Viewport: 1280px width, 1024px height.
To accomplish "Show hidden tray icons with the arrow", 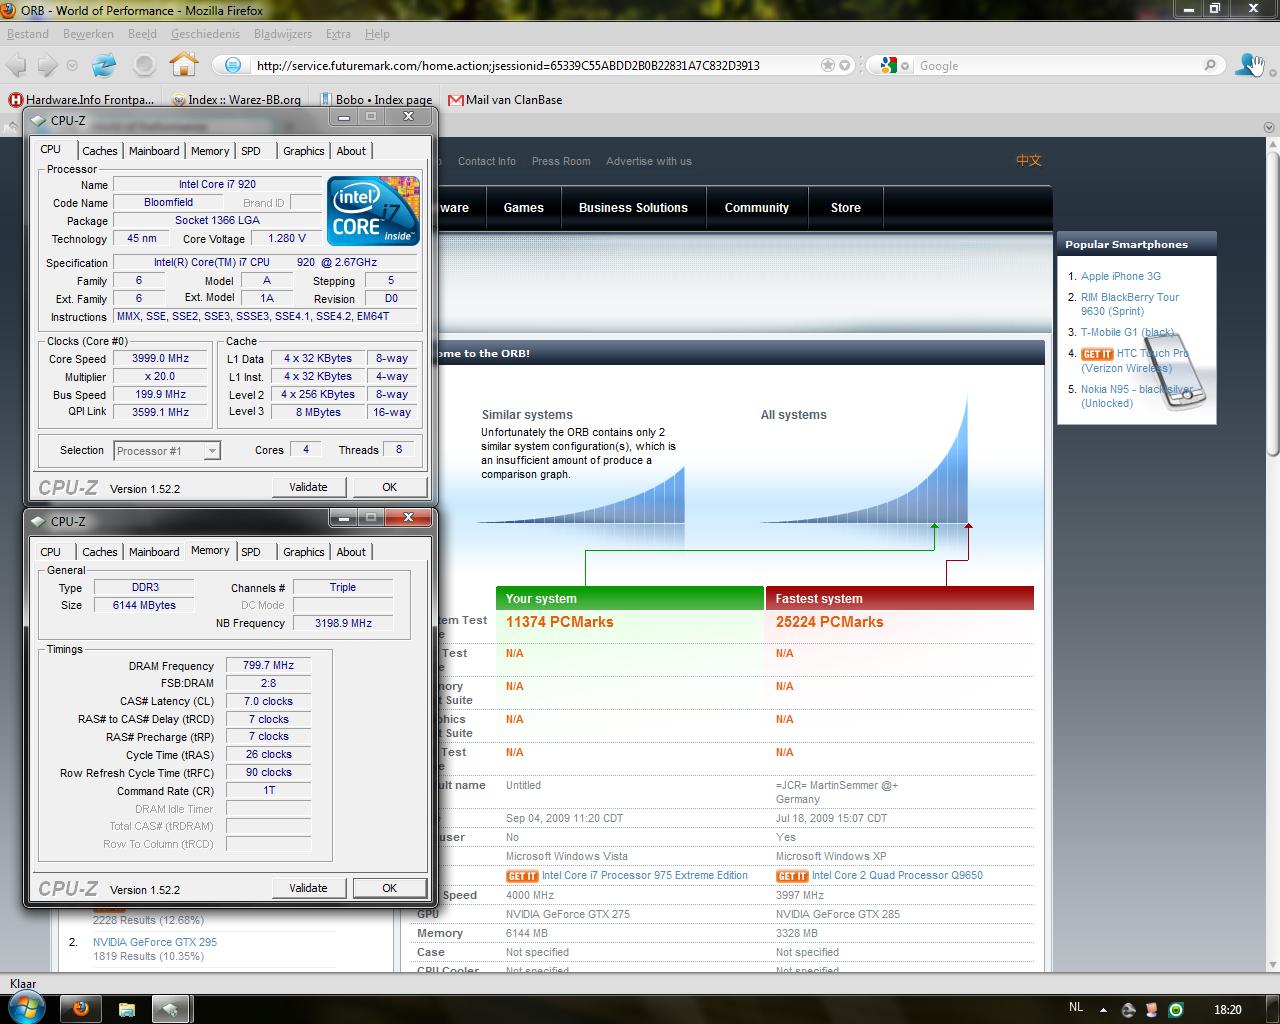I will pyautogui.click(x=1102, y=1009).
